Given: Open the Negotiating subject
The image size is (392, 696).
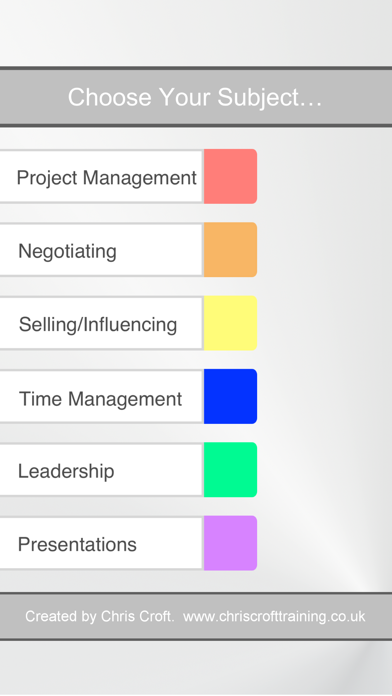Looking at the screenshot, I should (x=101, y=250).
